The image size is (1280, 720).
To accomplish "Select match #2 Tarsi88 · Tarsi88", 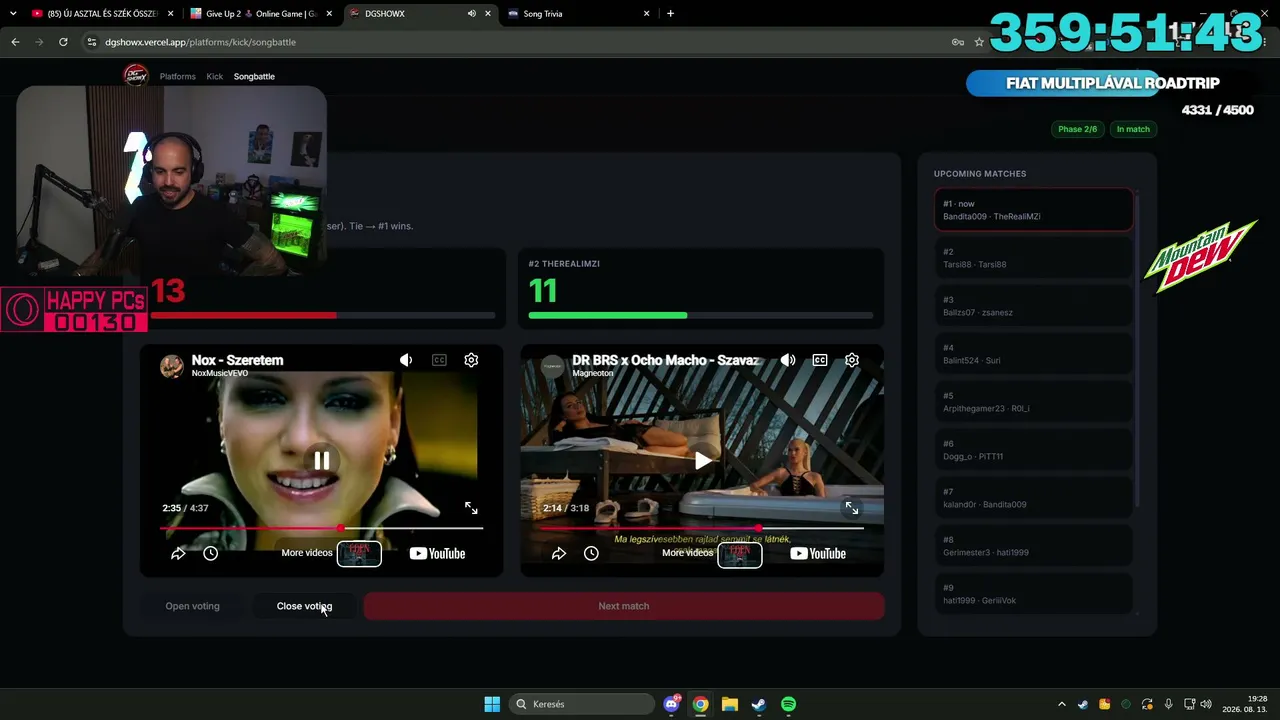I will click(x=1034, y=258).
